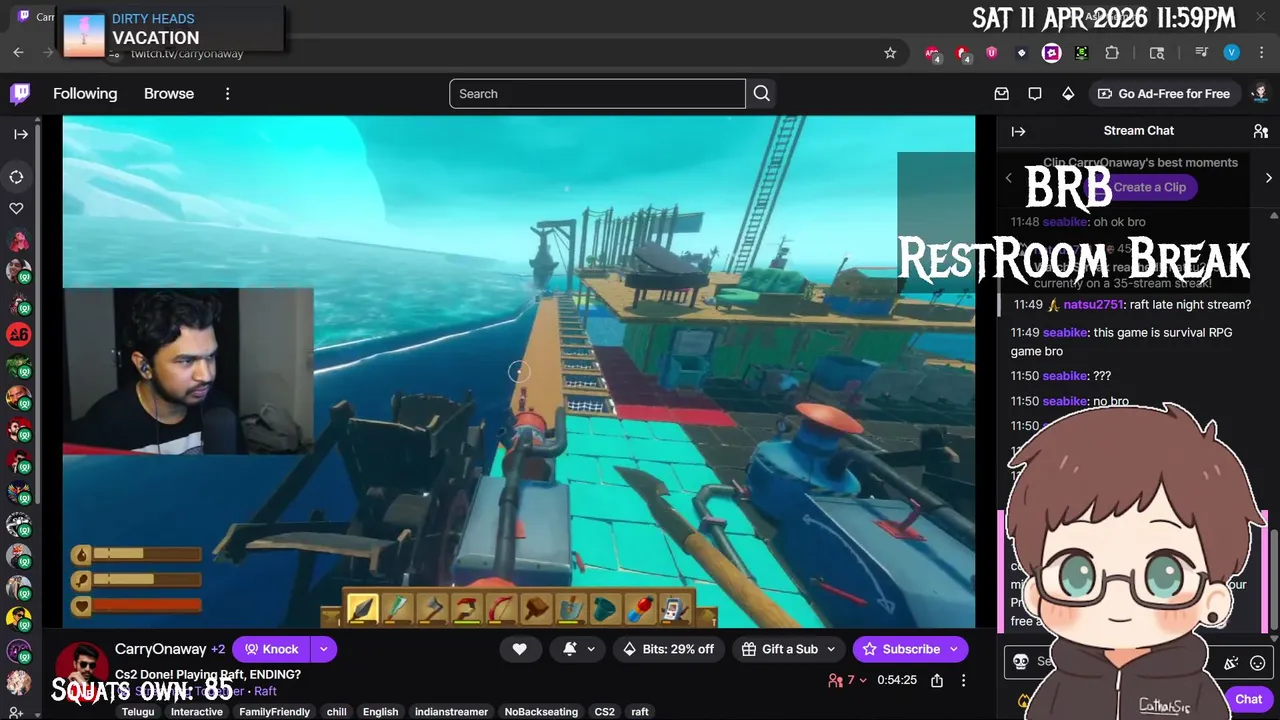Go to next chat highlight arrow
The image size is (1280, 720).
[x=1268, y=178]
